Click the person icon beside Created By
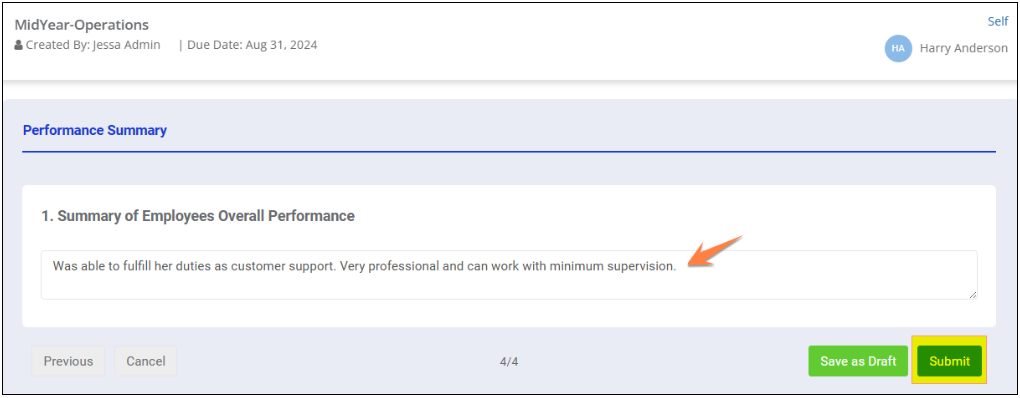This screenshot has width=1020, height=398. click(18, 46)
